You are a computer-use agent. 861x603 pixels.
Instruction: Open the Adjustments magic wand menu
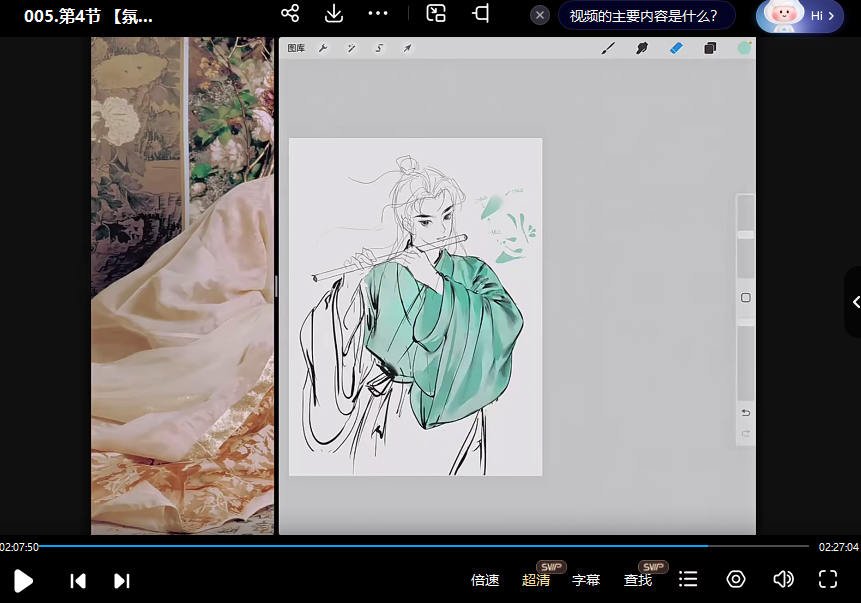coord(351,47)
